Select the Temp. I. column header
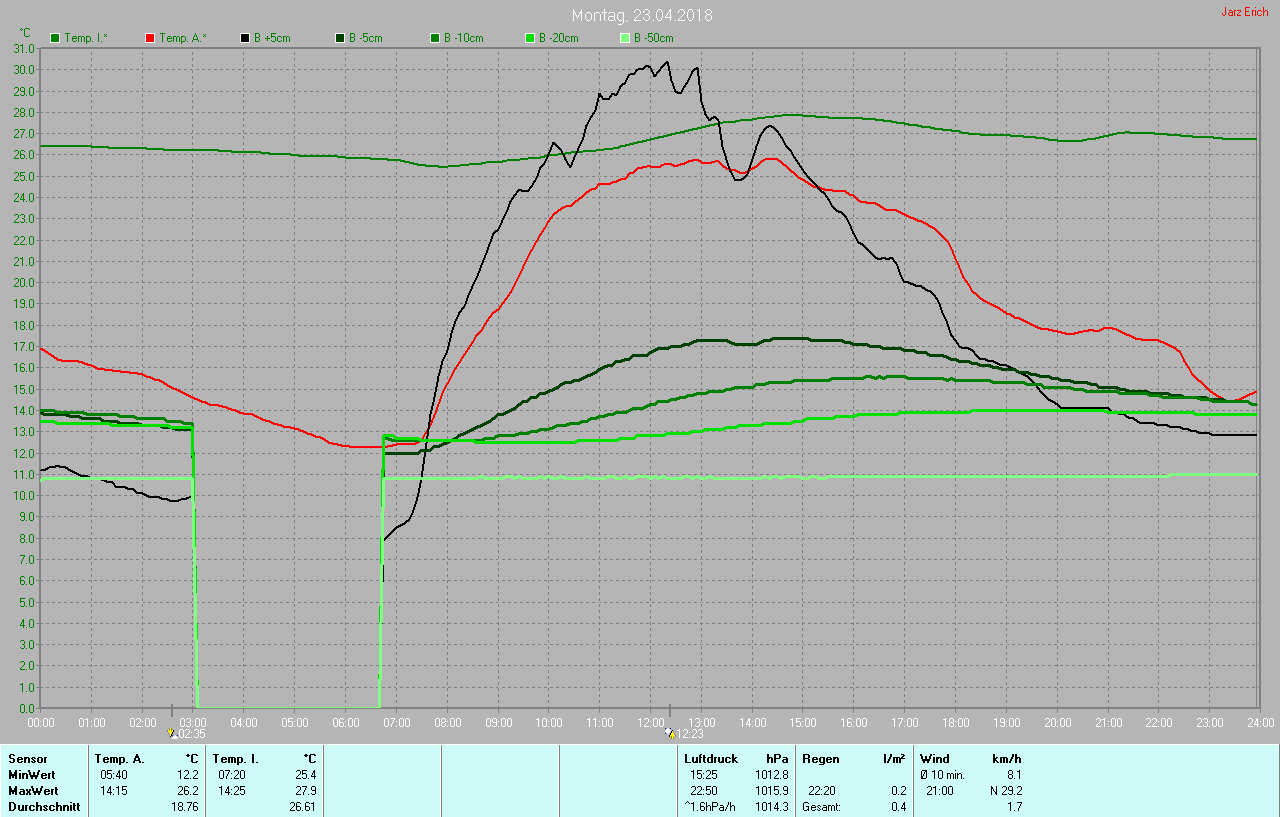1280x817 pixels. (x=236, y=759)
